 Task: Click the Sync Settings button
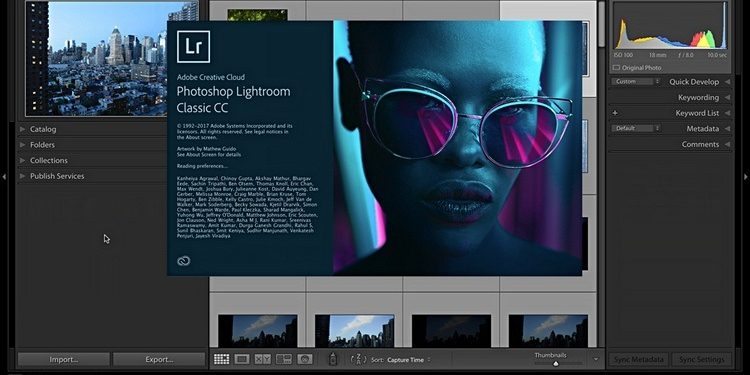click(702, 359)
